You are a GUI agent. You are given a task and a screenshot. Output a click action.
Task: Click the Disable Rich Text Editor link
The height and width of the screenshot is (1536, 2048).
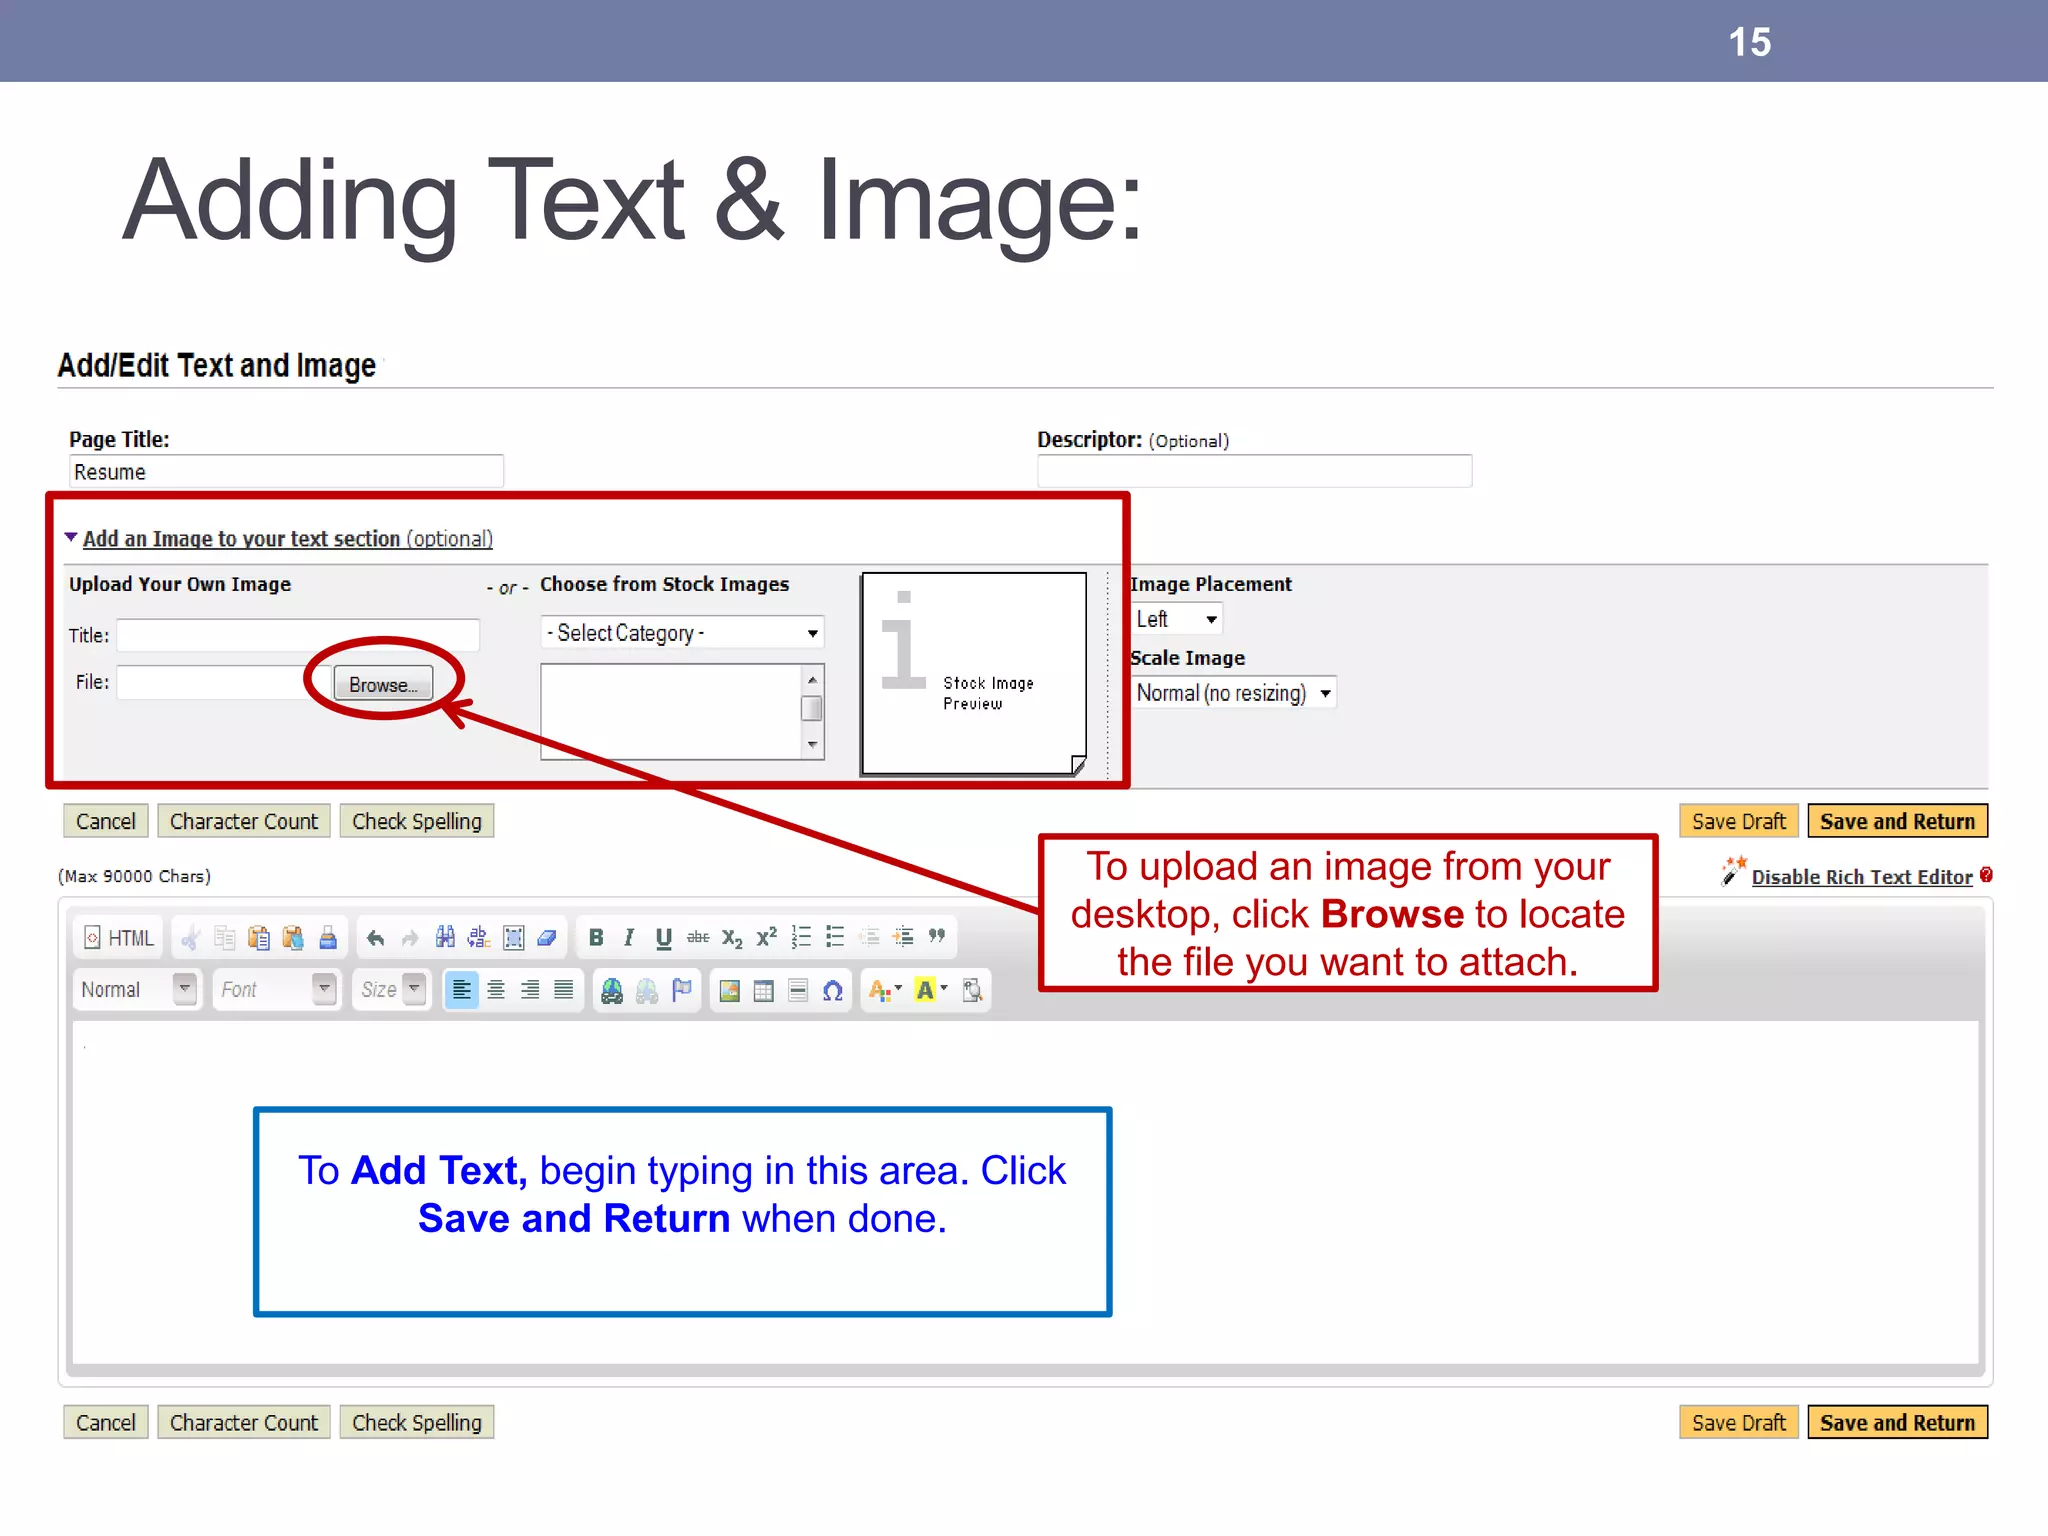(1862, 877)
